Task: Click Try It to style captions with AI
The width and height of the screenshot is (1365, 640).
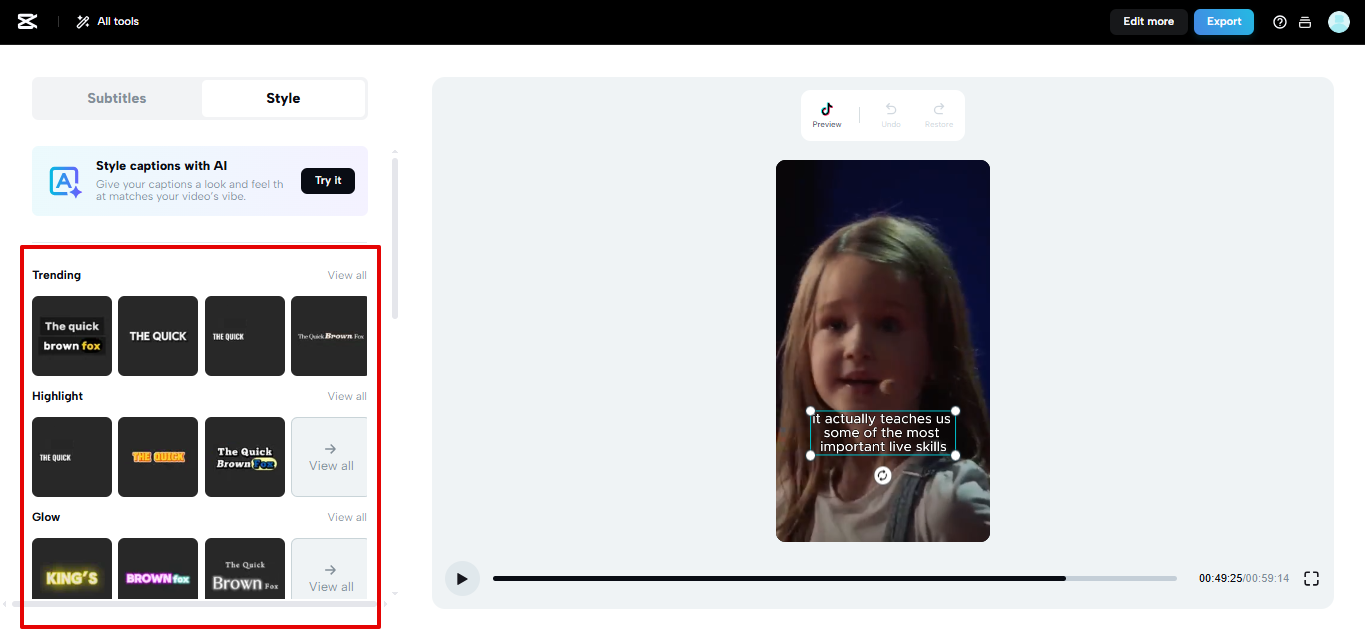Action: coord(327,180)
